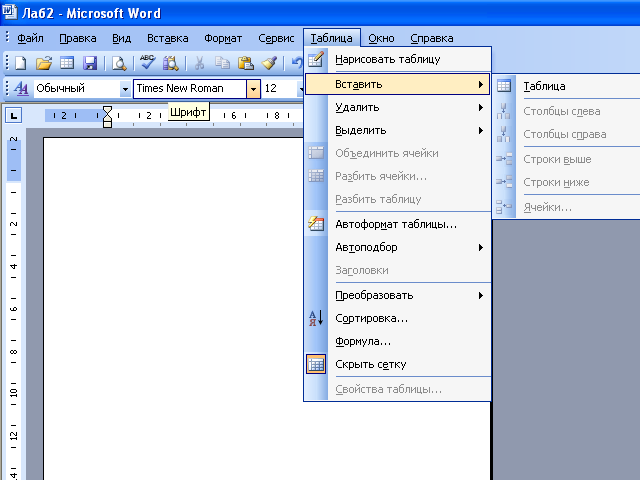Open the Формат menu
640x480 pixels.
(223, 38)
